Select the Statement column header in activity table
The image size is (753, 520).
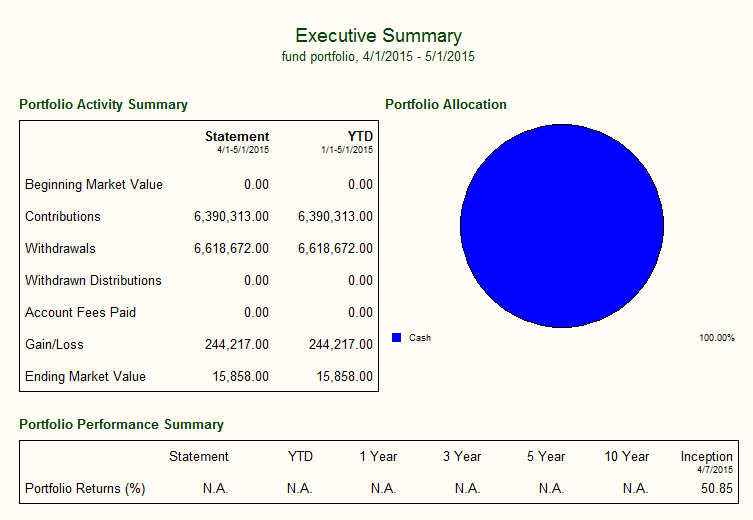[x=237, y=137]
